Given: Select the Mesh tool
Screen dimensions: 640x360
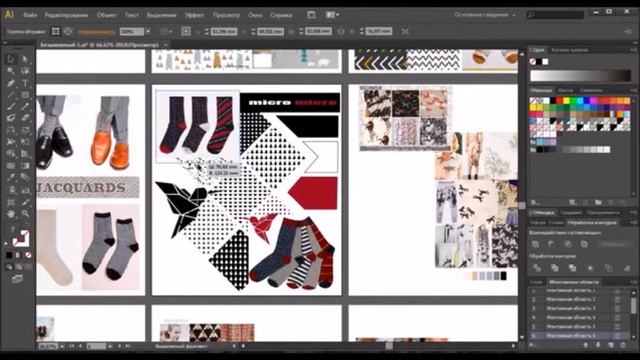Looking at the screenshot, I should pos(11,166).
